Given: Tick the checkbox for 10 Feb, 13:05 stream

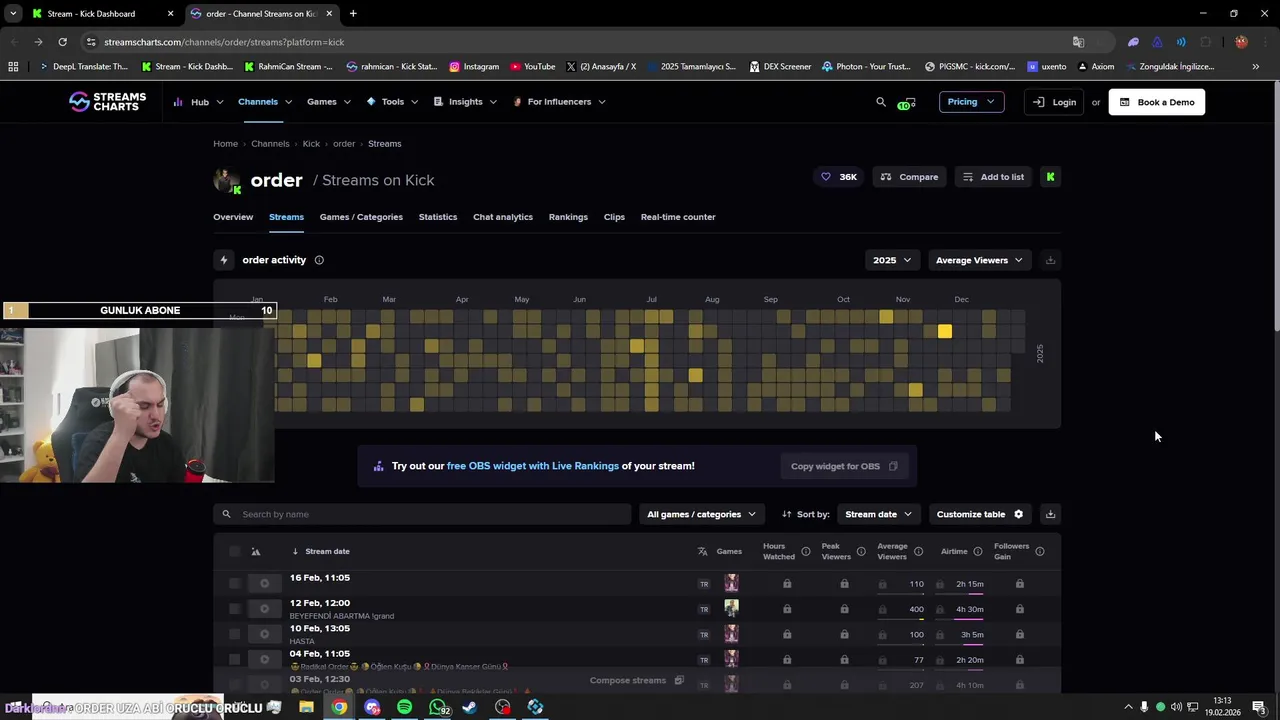Looking at the screenshot, I should pos(234,634).
